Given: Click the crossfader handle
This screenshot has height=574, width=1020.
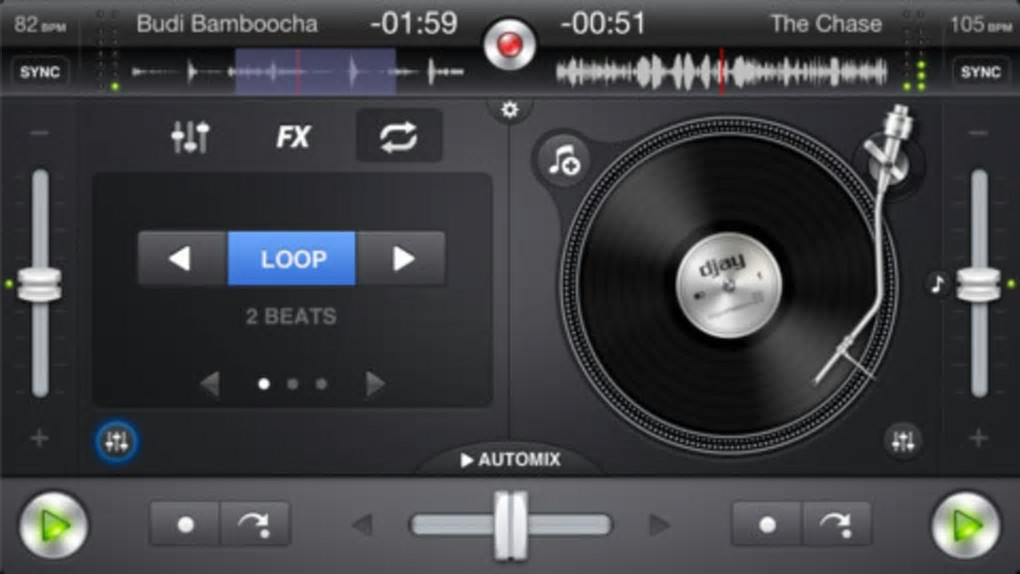Looking at the screenshot, I should click(x=511, y=525).
